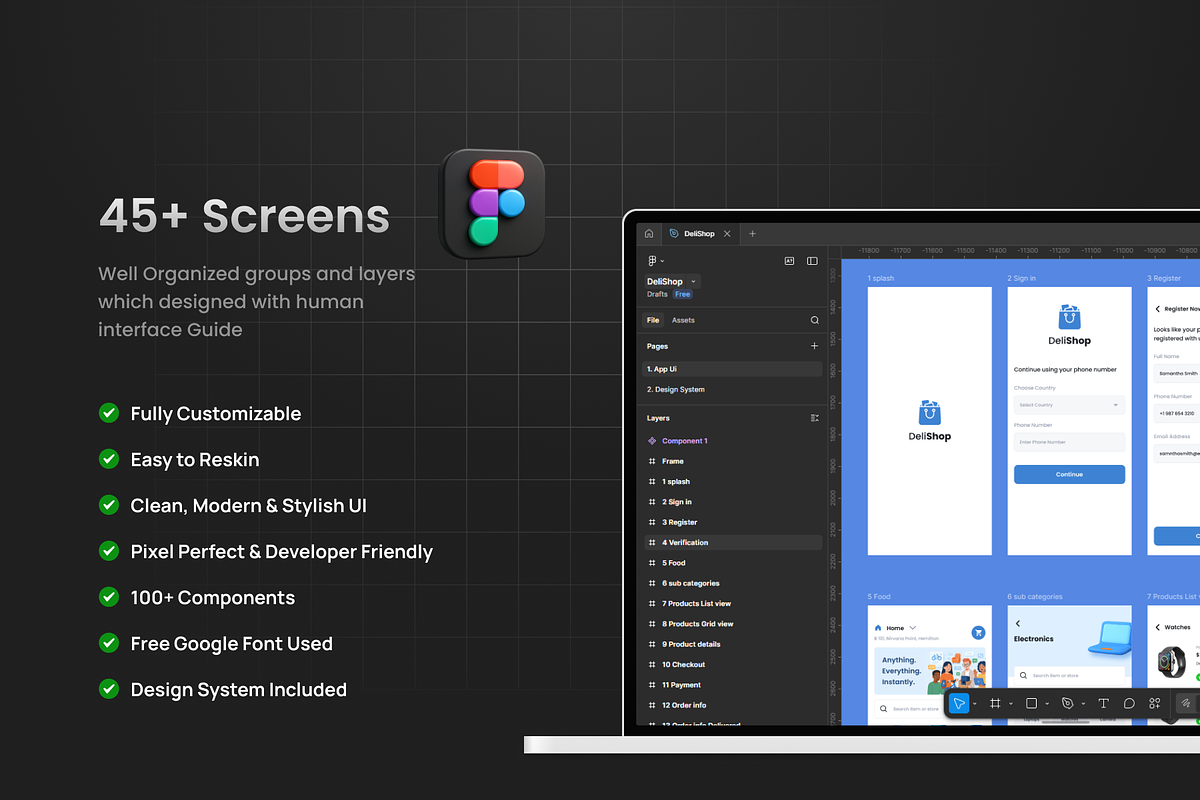Viewport: 1200px width, 800px height.
Task: Open the Figma home icon tab
Action: point(649,234)
